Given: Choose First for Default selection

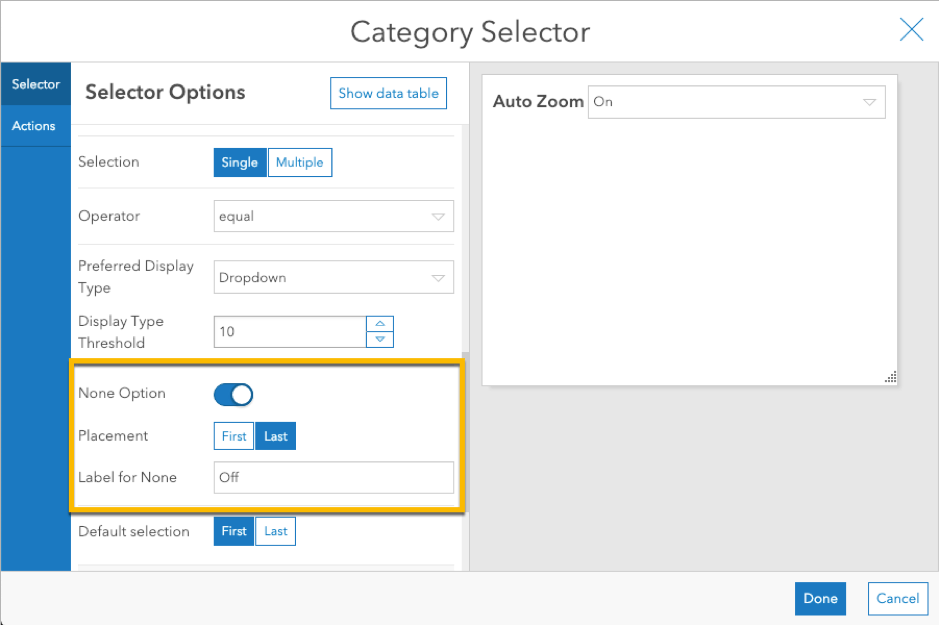Looking at the screenshot, I should pos(234,531).
